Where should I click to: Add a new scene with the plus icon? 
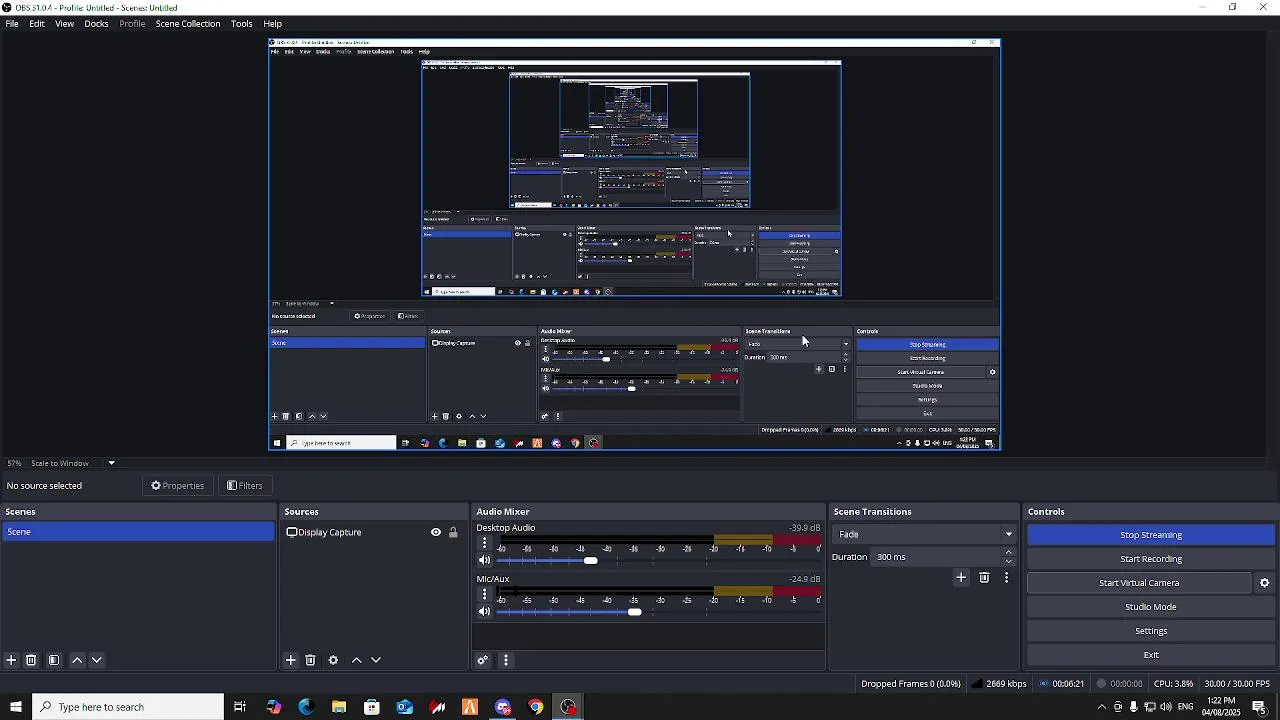tap(11, 660)
